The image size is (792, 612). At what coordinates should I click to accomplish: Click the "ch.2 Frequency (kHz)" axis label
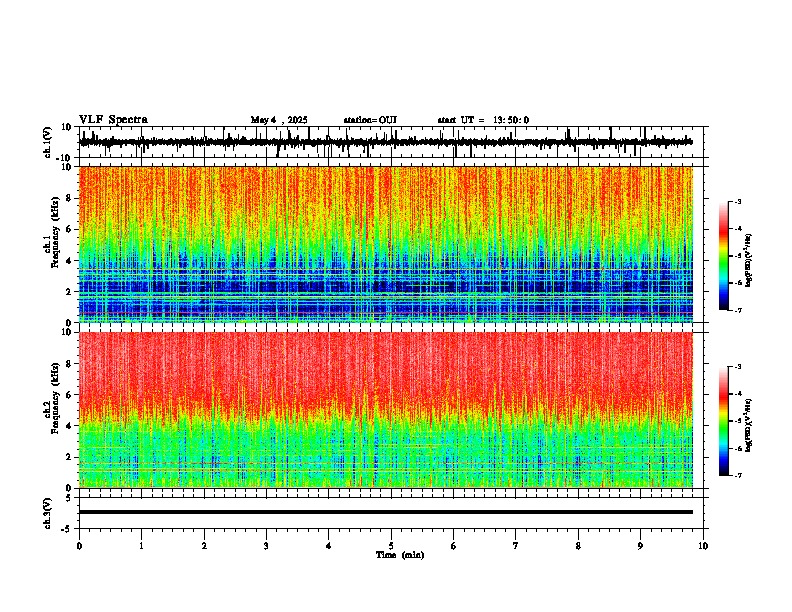52,398
